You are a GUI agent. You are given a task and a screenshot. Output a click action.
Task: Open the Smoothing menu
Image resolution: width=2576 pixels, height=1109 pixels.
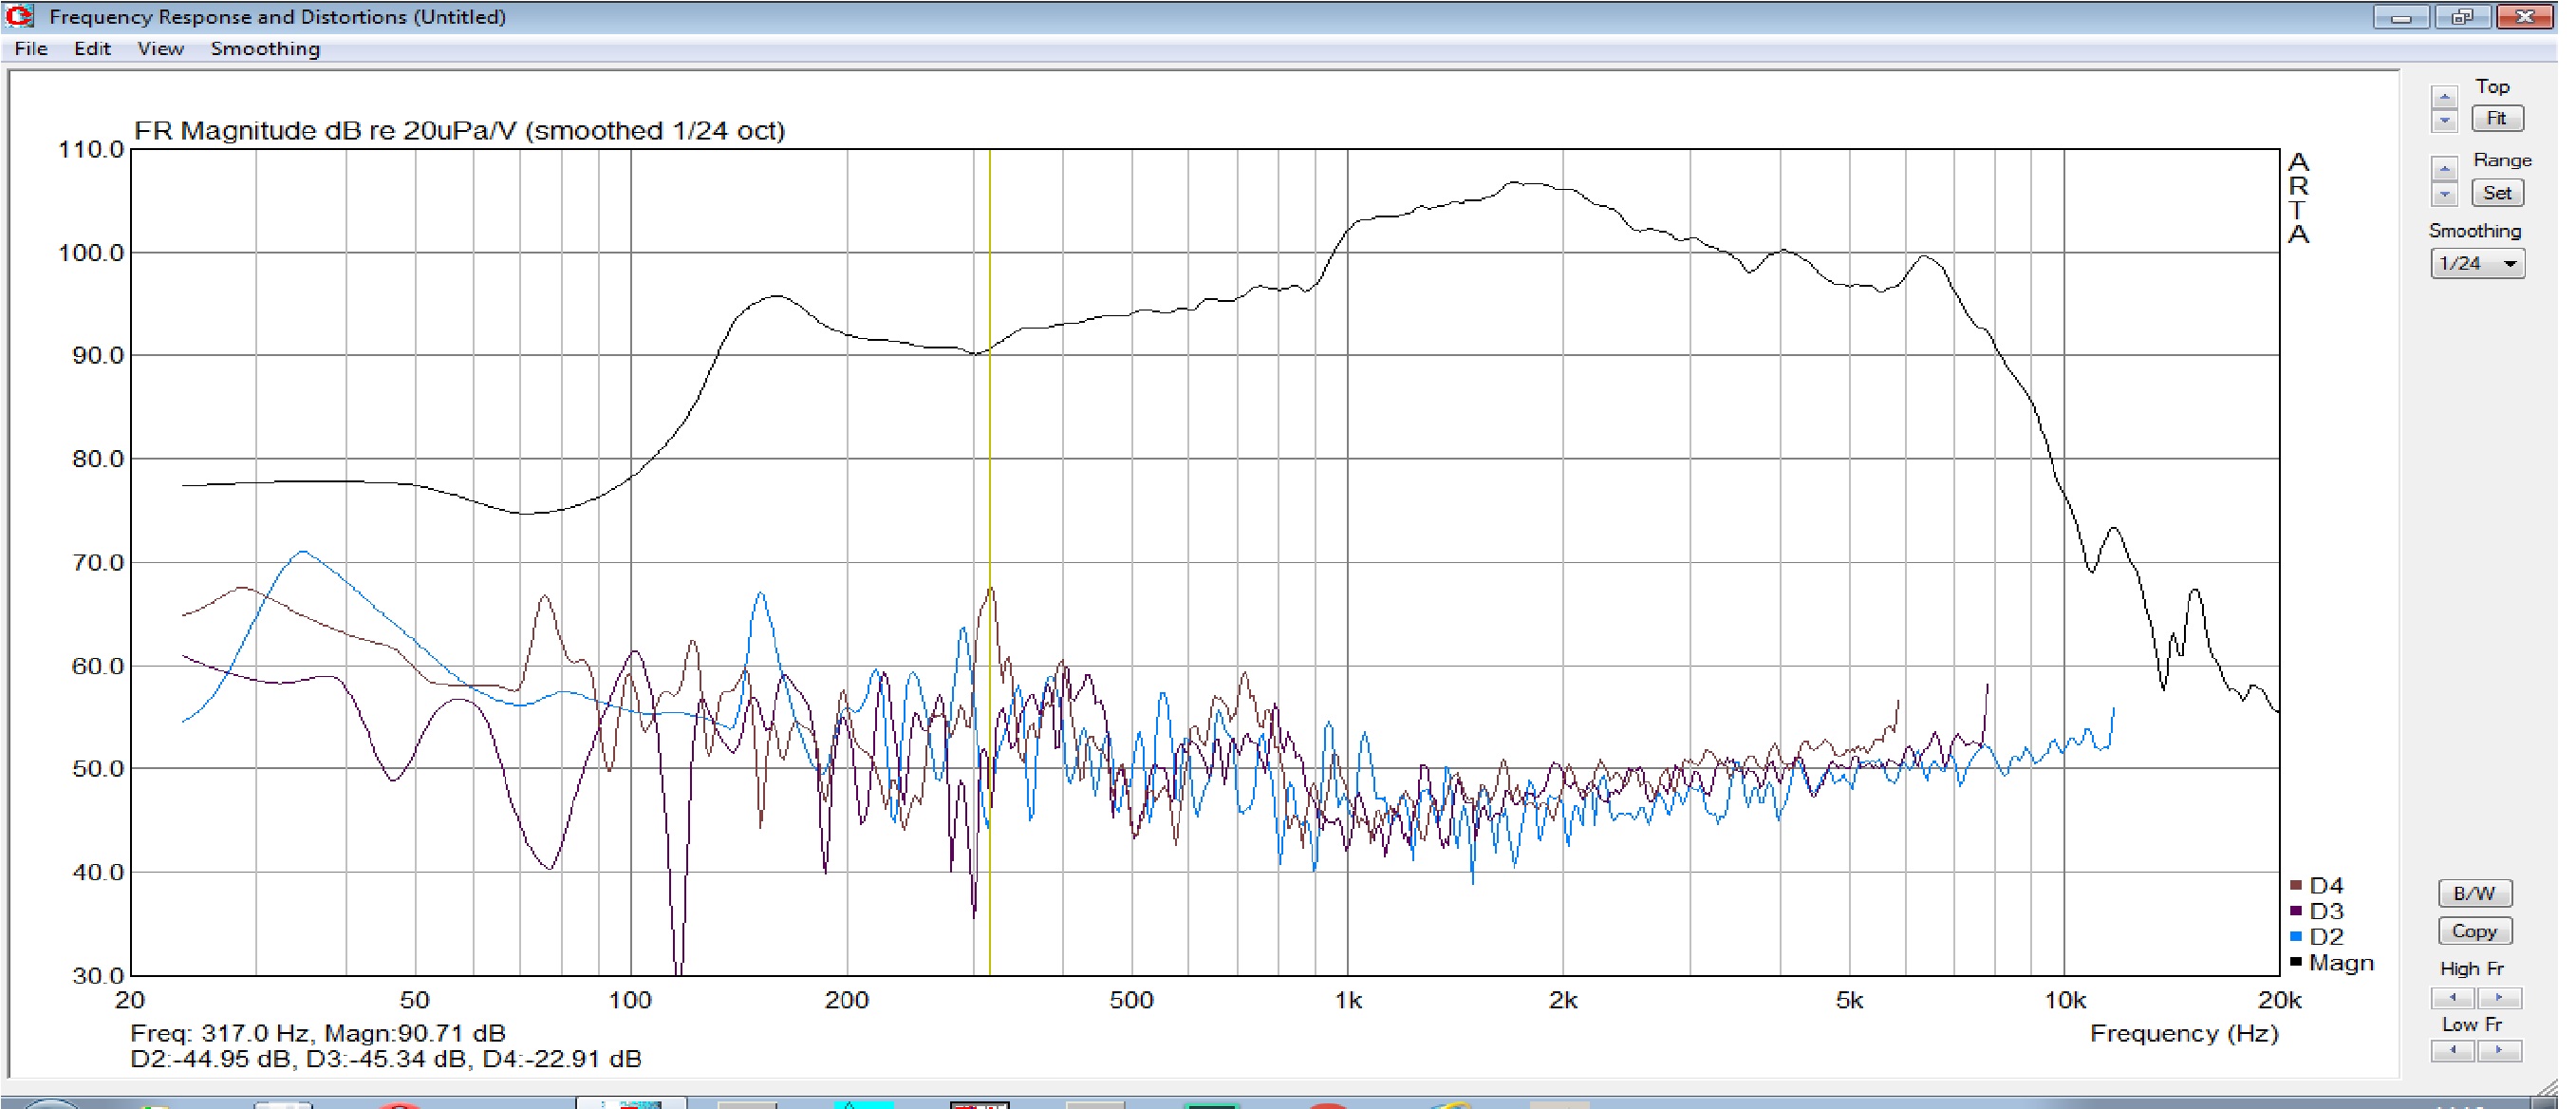click(x=265, y=49)
